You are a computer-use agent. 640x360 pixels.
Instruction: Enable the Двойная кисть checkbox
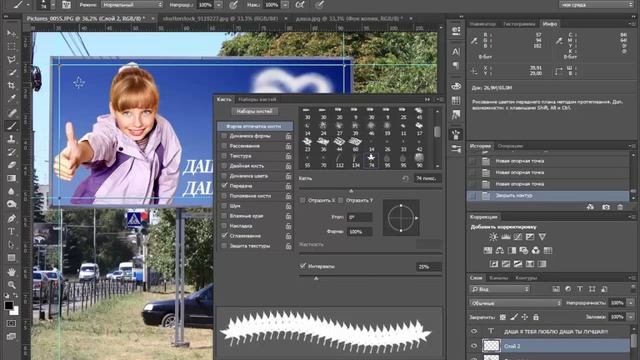(x=224, y=166)
